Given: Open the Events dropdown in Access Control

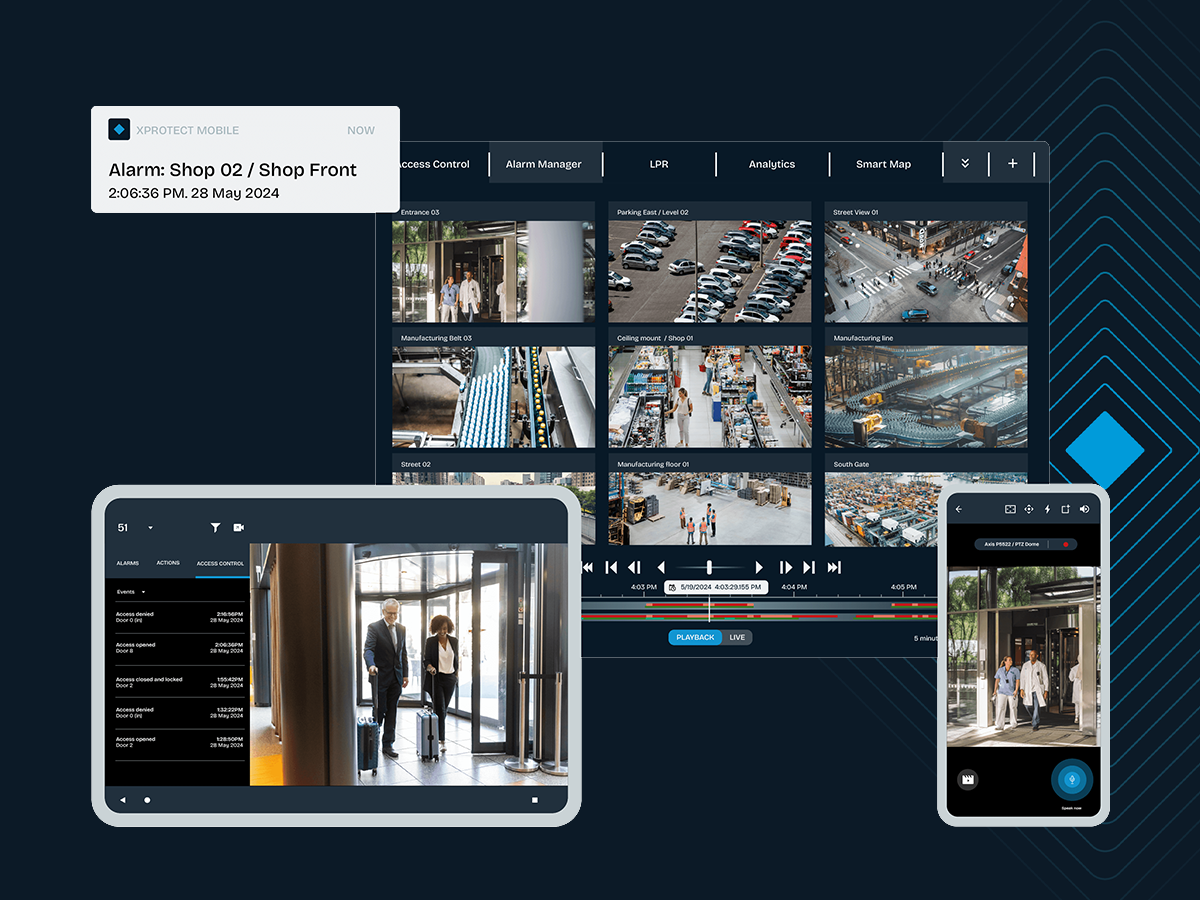Looking at the screenshot, I should (132, 592).
